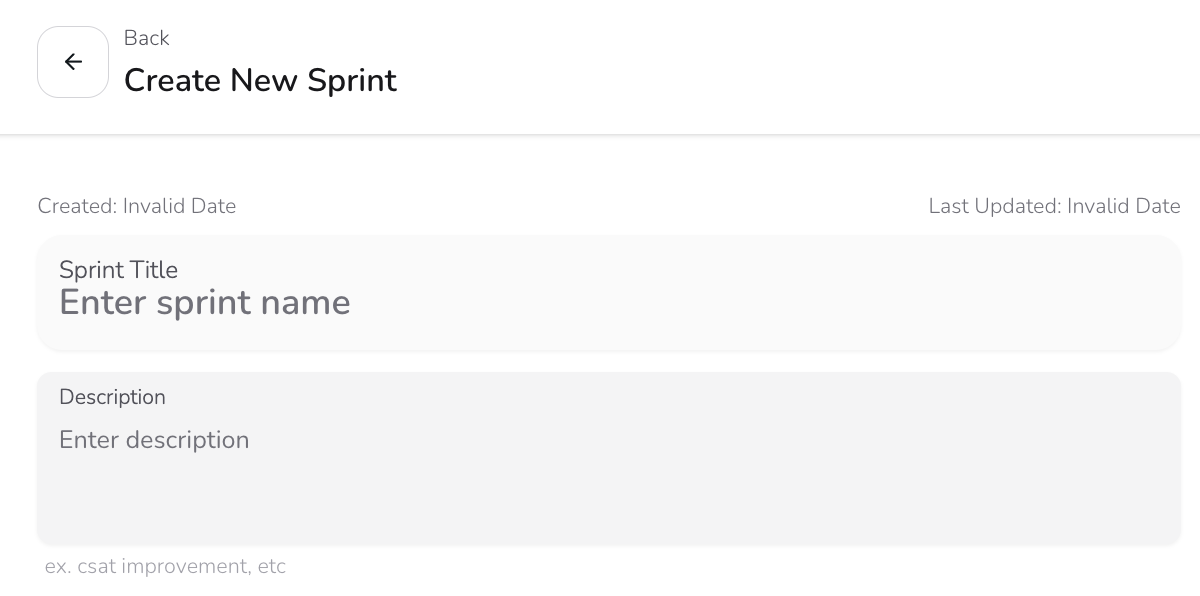Click the "Sprint Title" field label
The image size is (1200, 596).
click(x=118, y=270)
